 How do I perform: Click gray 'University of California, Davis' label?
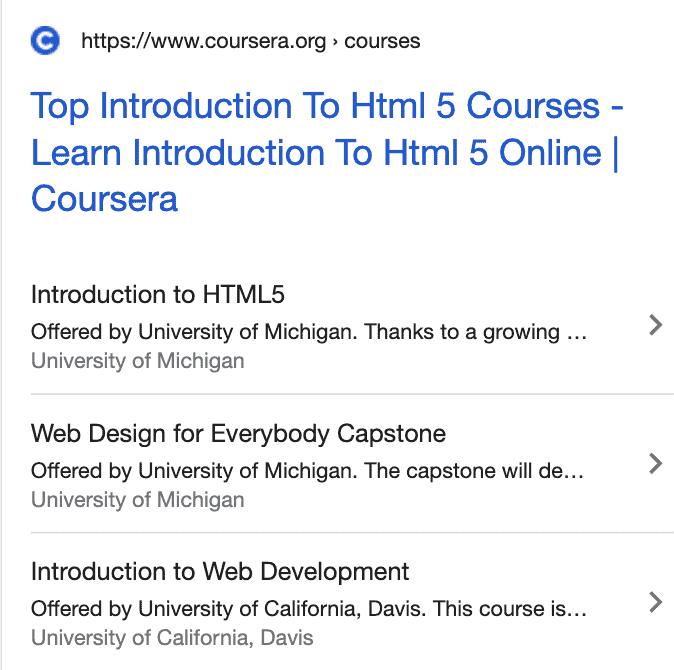point(172,638)
